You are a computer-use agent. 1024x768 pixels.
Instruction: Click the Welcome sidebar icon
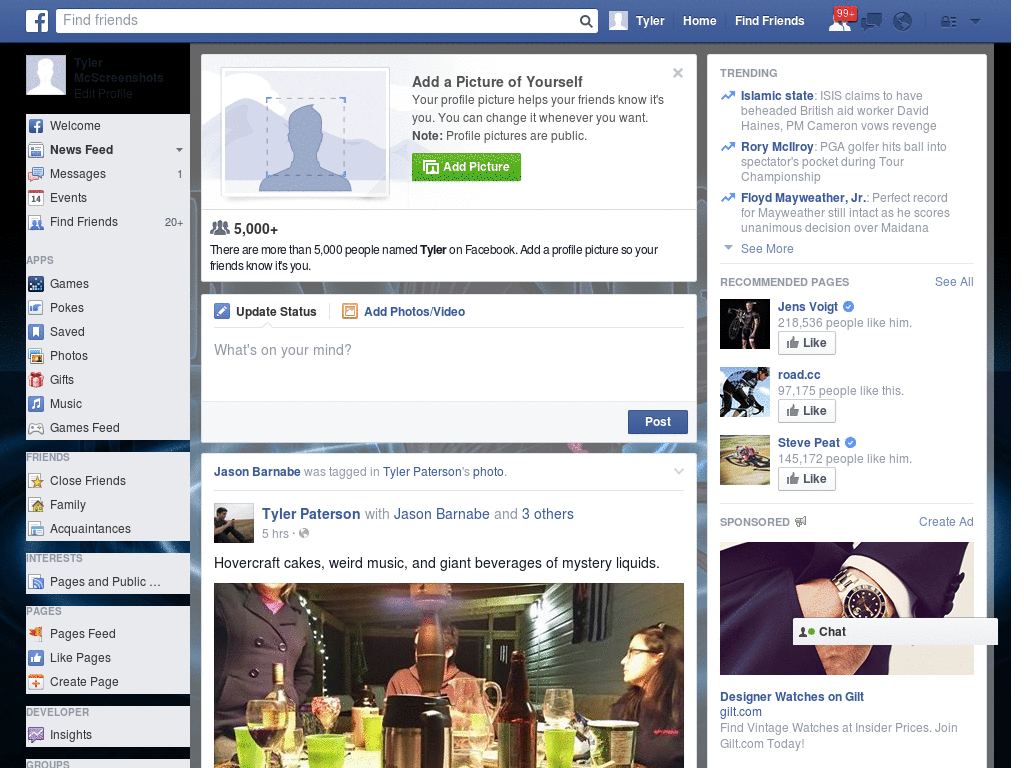click(36, 126)
